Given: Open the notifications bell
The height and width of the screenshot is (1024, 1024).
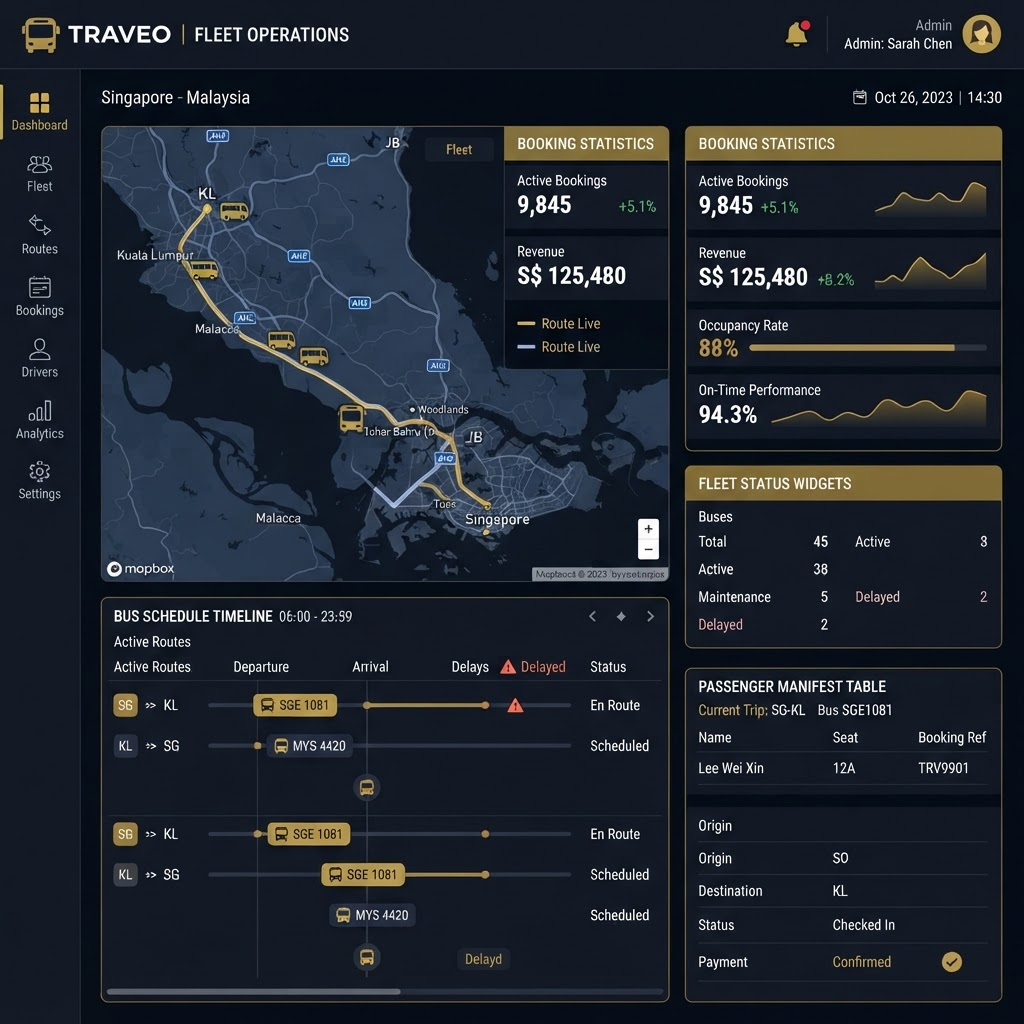Looking at the screenshot, I should click(x=797, y=33).
